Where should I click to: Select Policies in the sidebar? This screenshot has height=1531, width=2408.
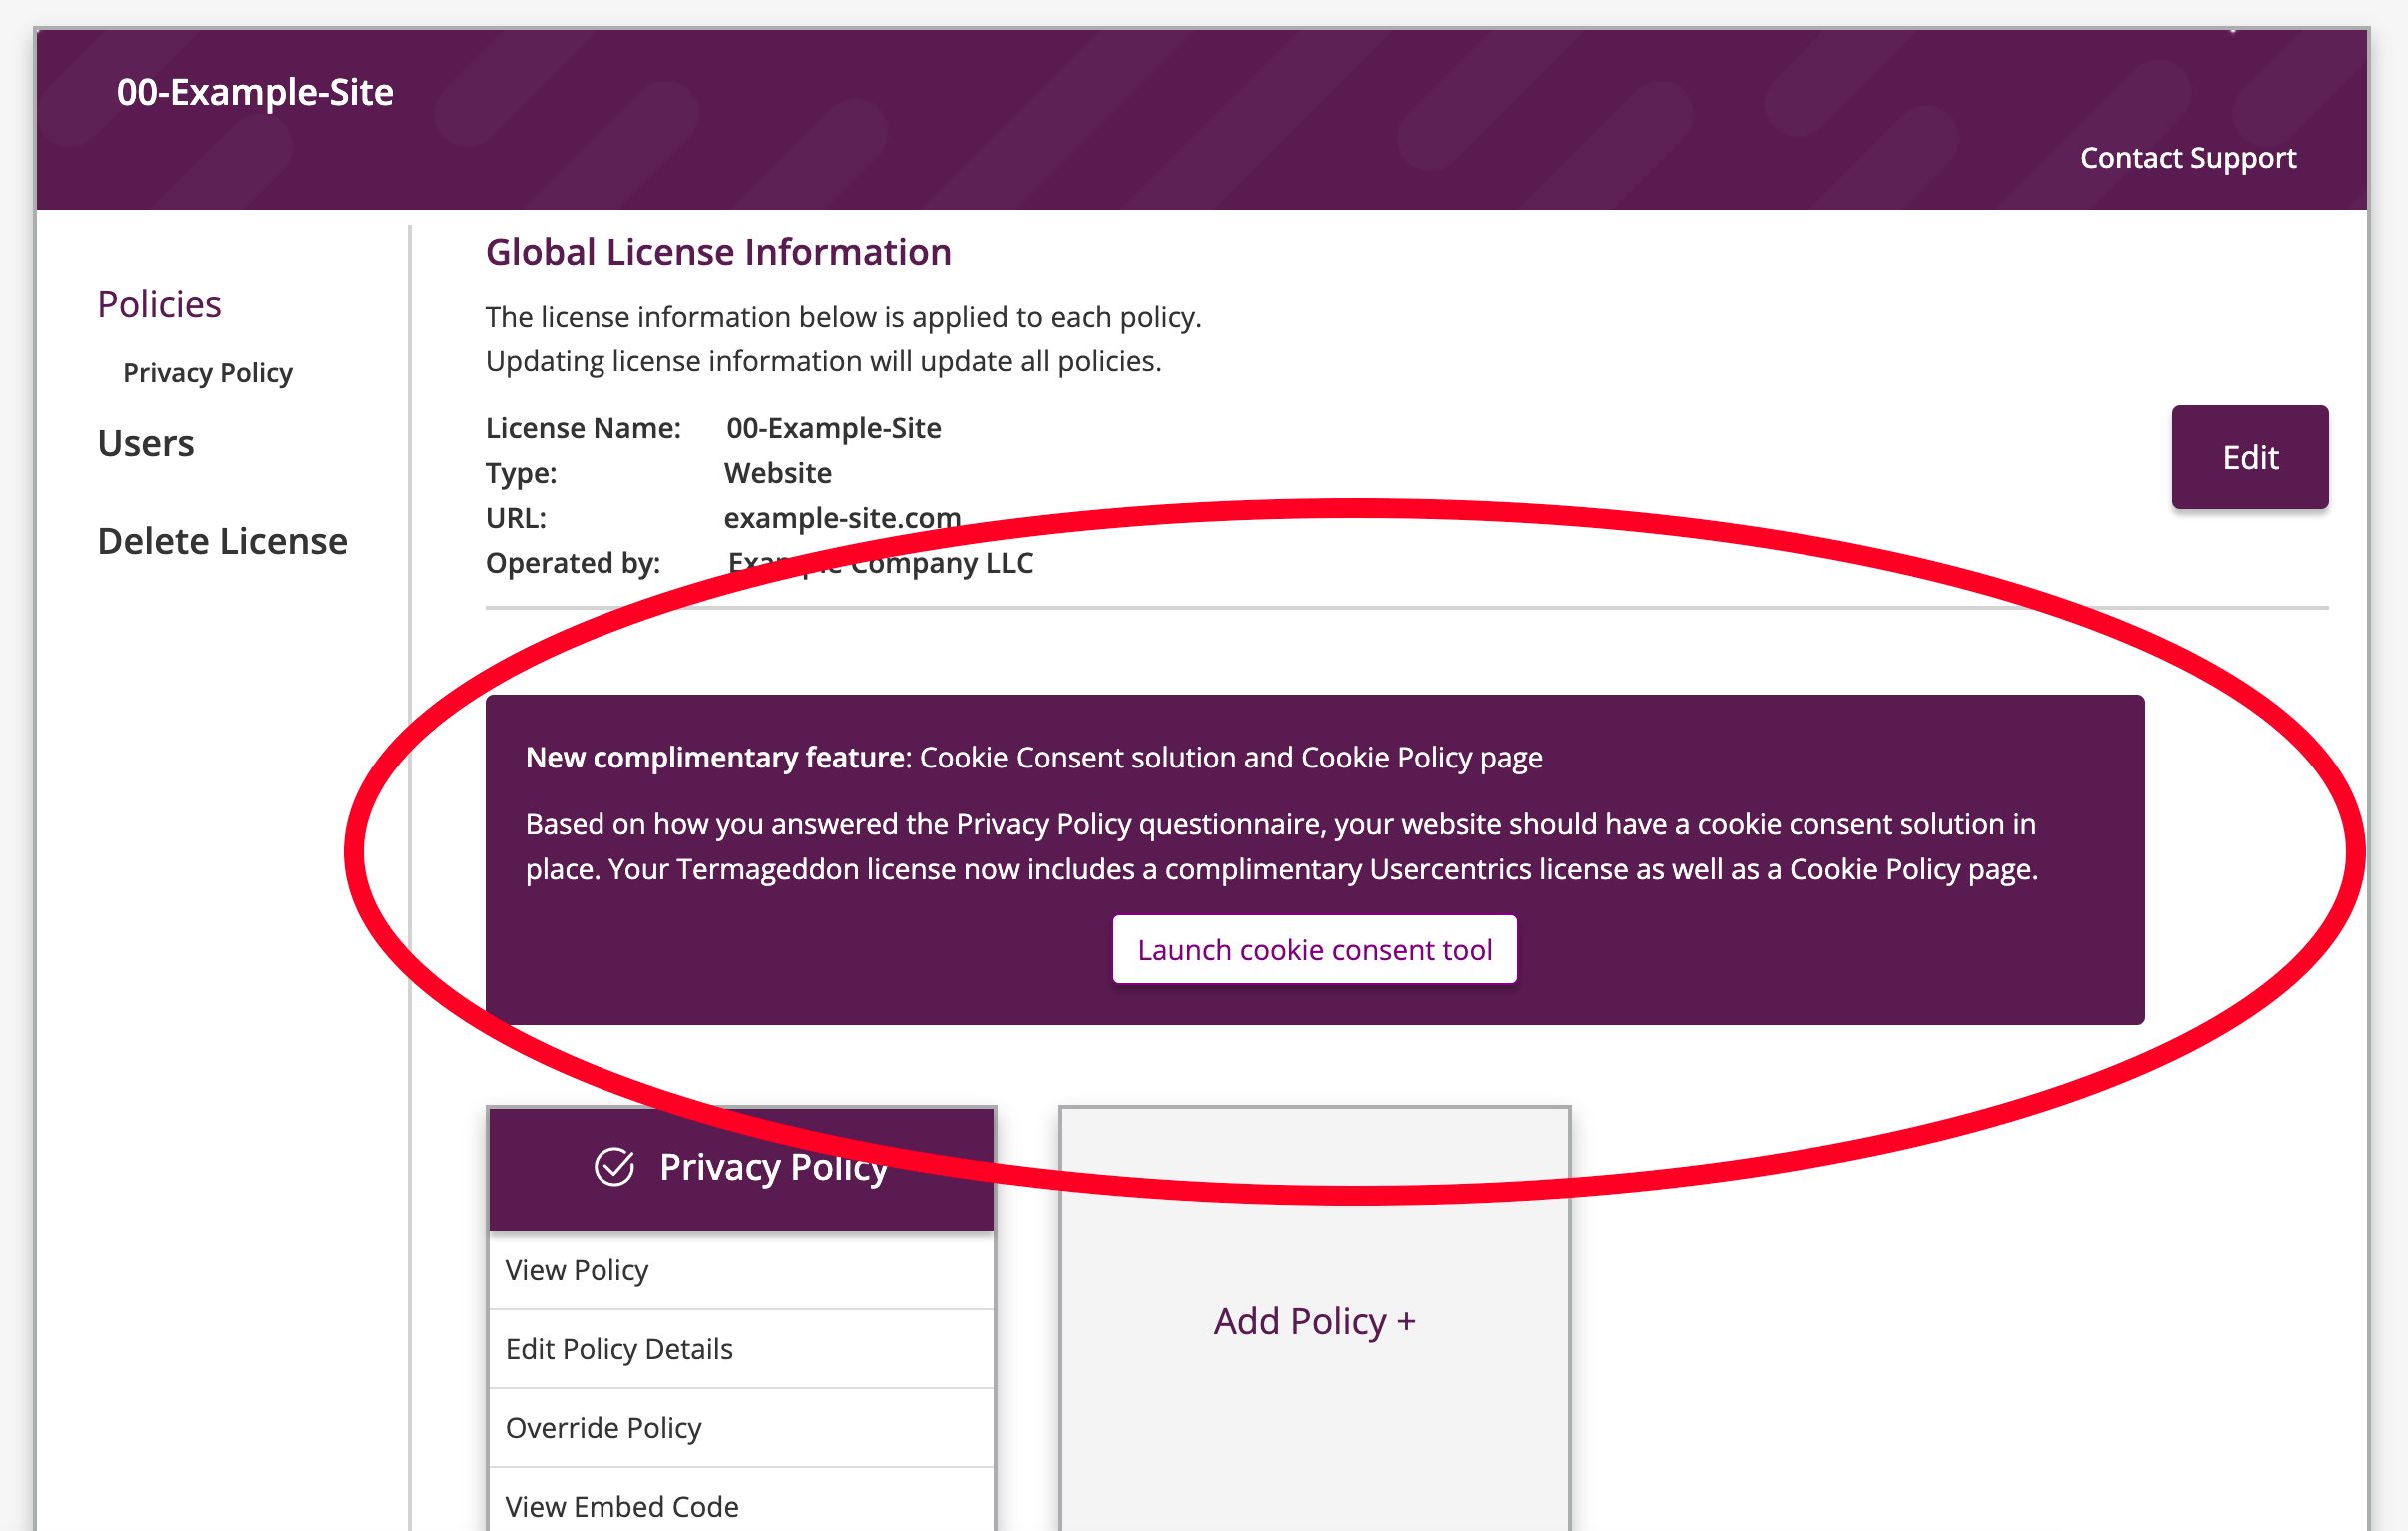coord(159,303)
